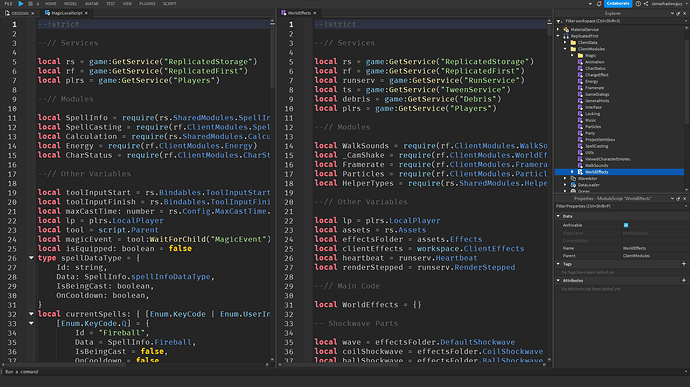Image resolution: width=690 pixels, height=387 pixels.
Task: Open the help icon near Collaborate
Action: [638, 4]
